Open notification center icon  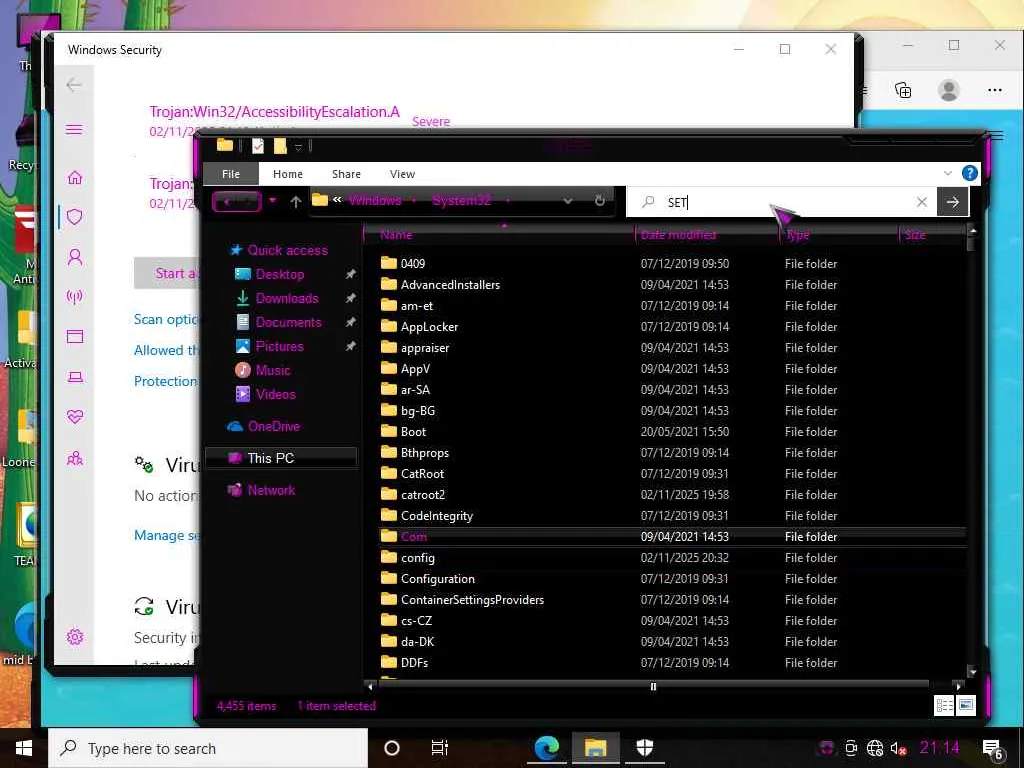tap(993, 750)
